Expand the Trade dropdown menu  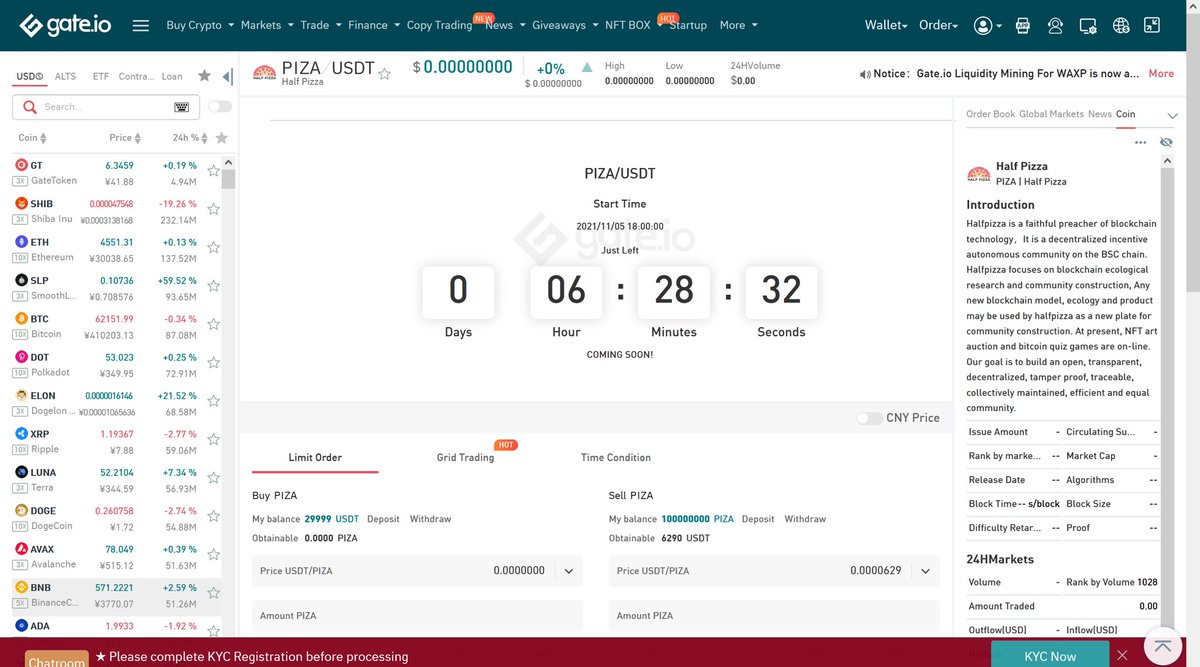pos(321,25)
